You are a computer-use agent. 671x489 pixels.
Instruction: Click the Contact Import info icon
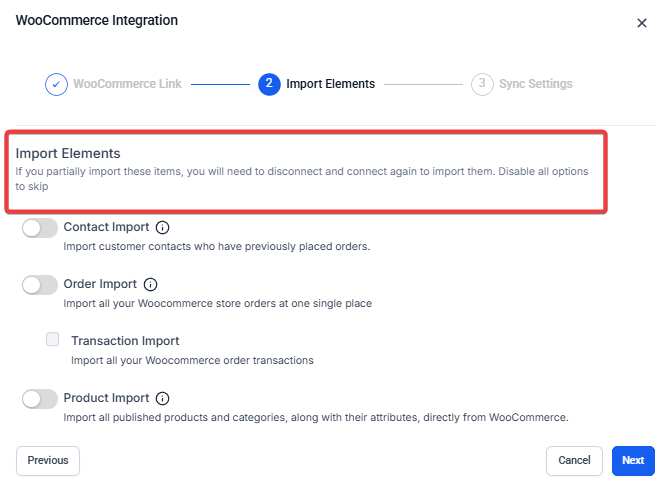[x=163, y=228]
